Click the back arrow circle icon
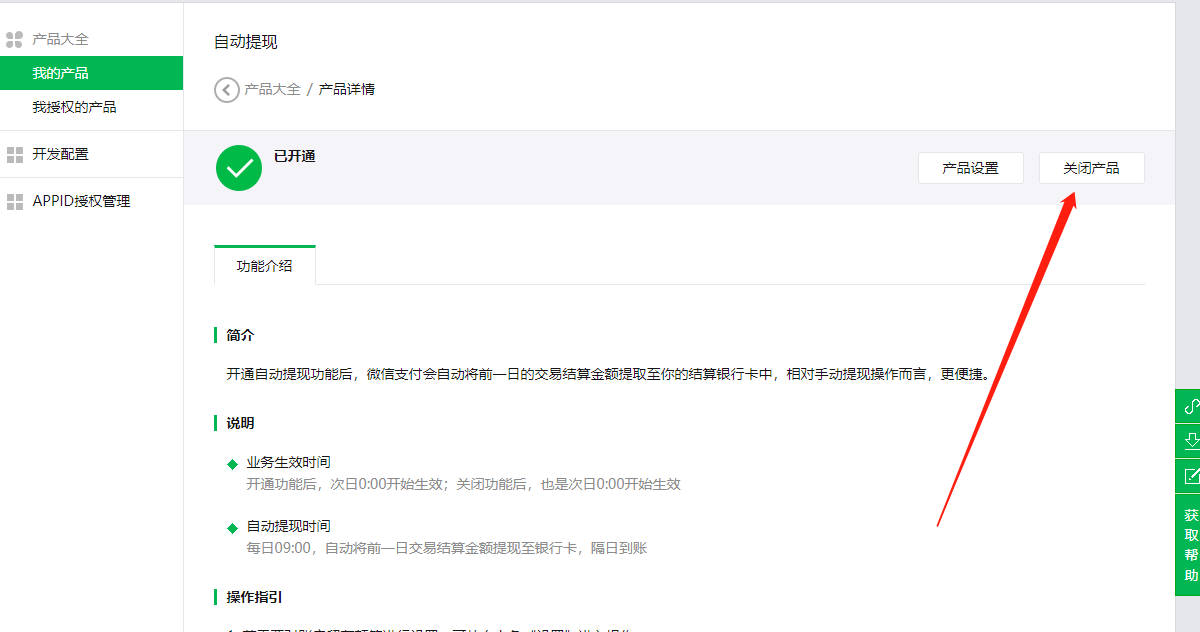The width and height of the screenshot is (1200, 632). pyautogui.click(x=227, y=90)
